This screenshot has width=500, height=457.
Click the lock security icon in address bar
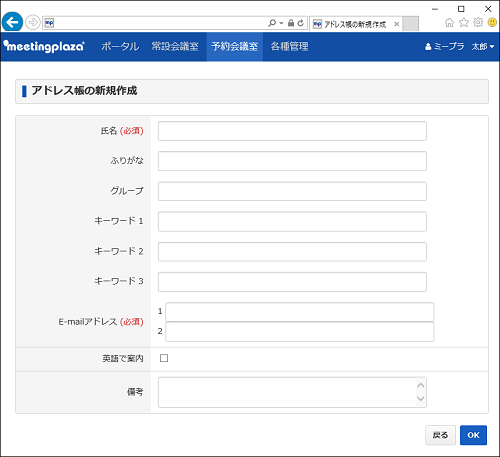tap(291, 23)
